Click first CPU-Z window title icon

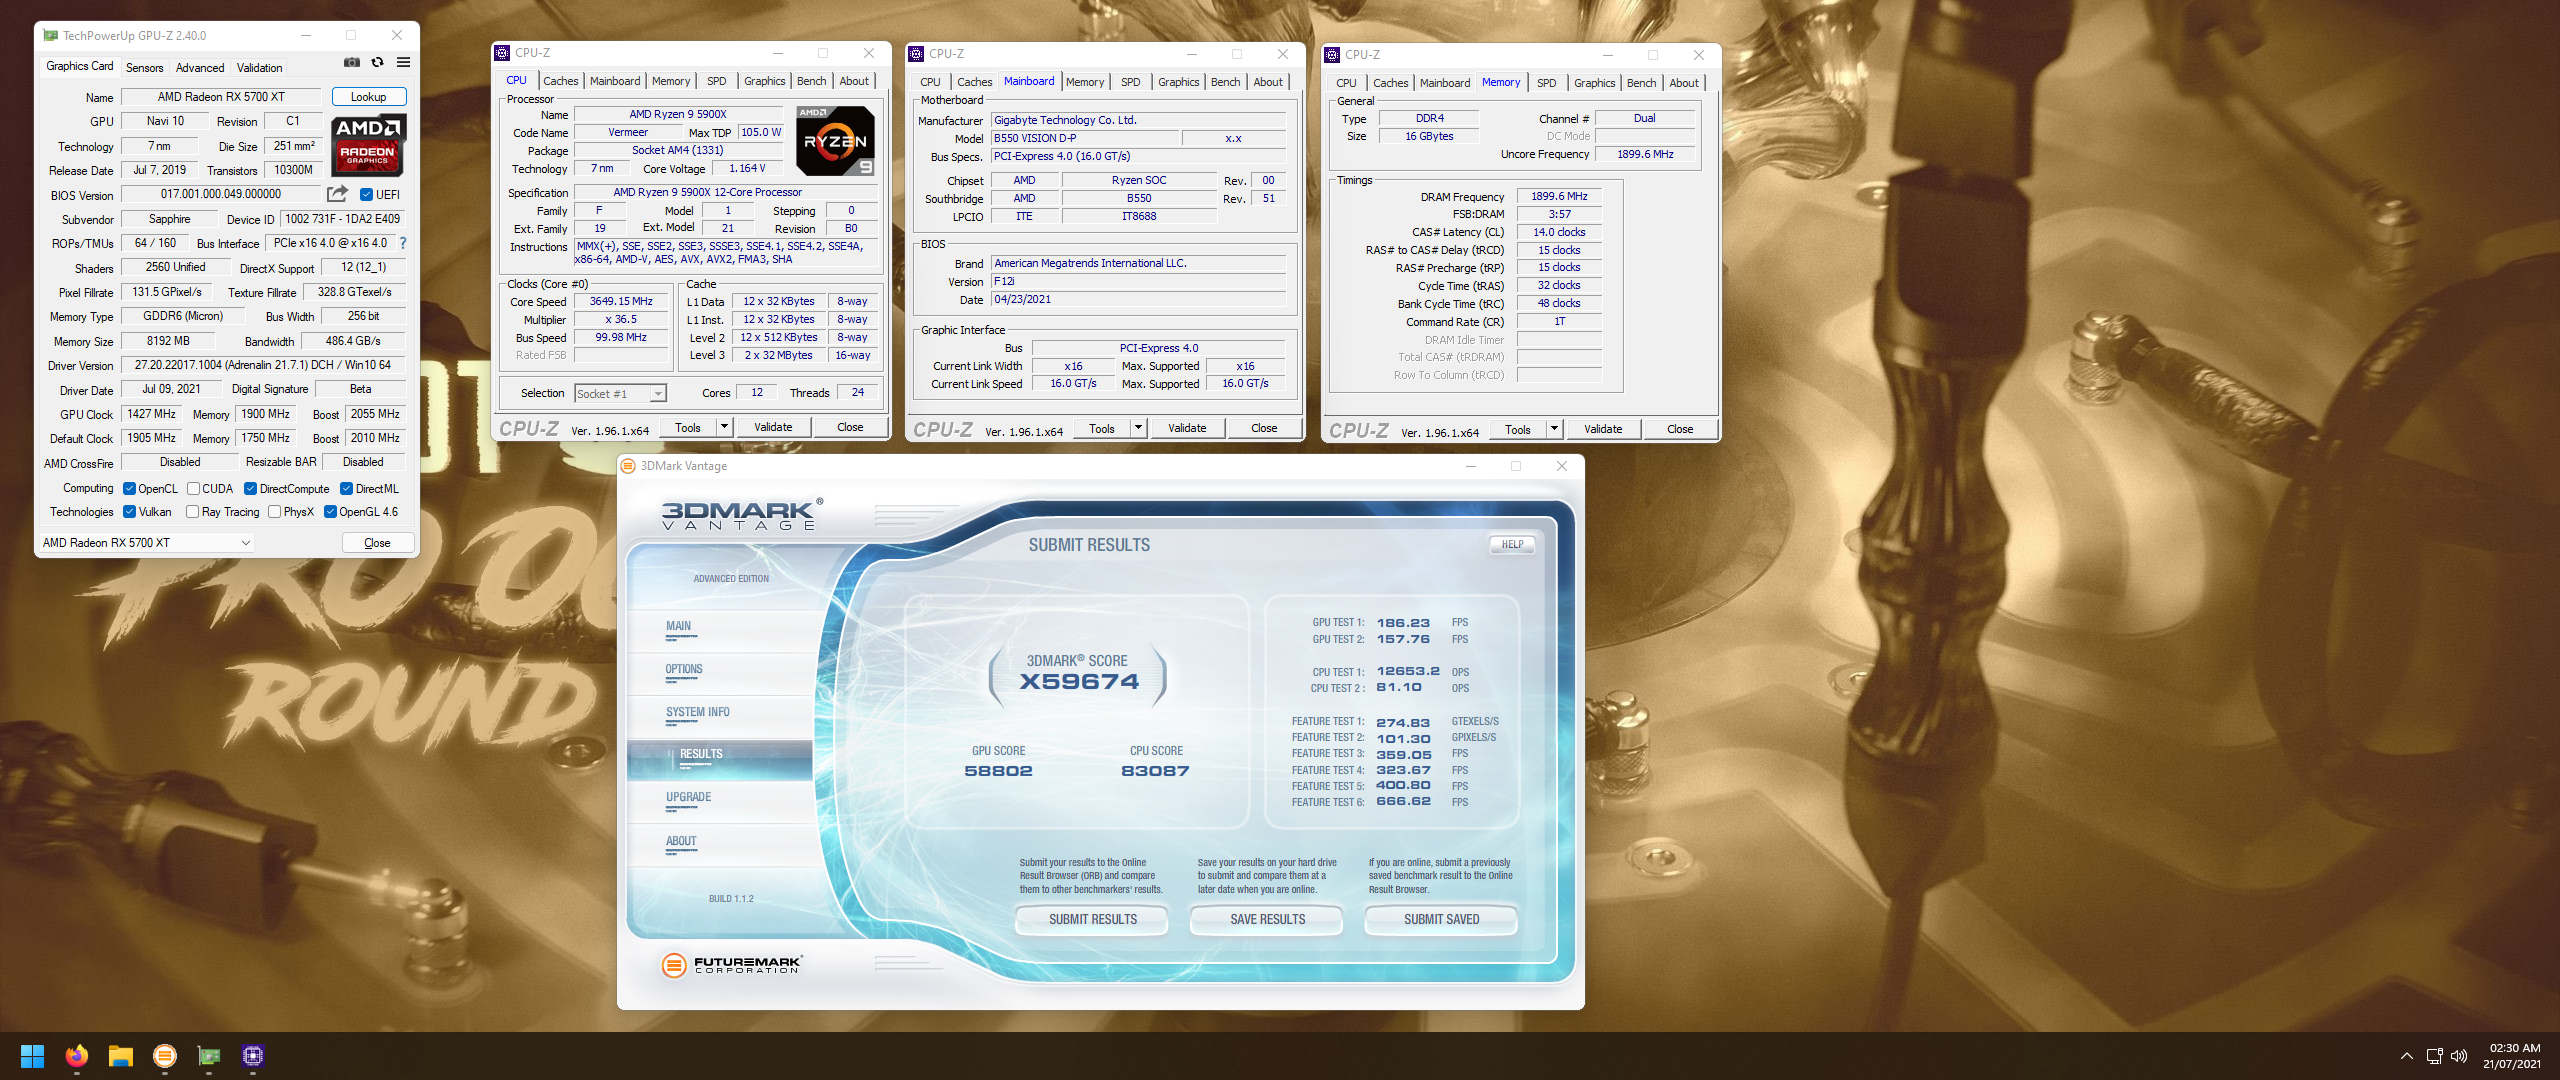tap(502, 53)
